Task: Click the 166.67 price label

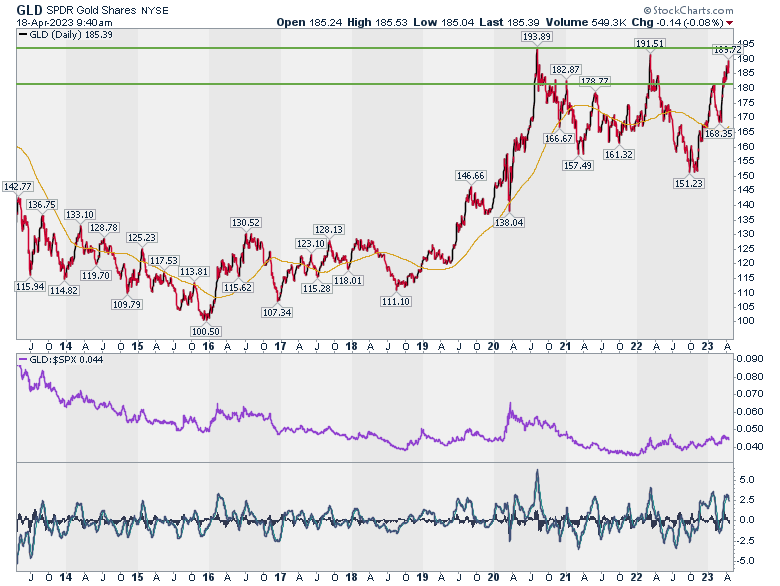Action: click(559, 139)
